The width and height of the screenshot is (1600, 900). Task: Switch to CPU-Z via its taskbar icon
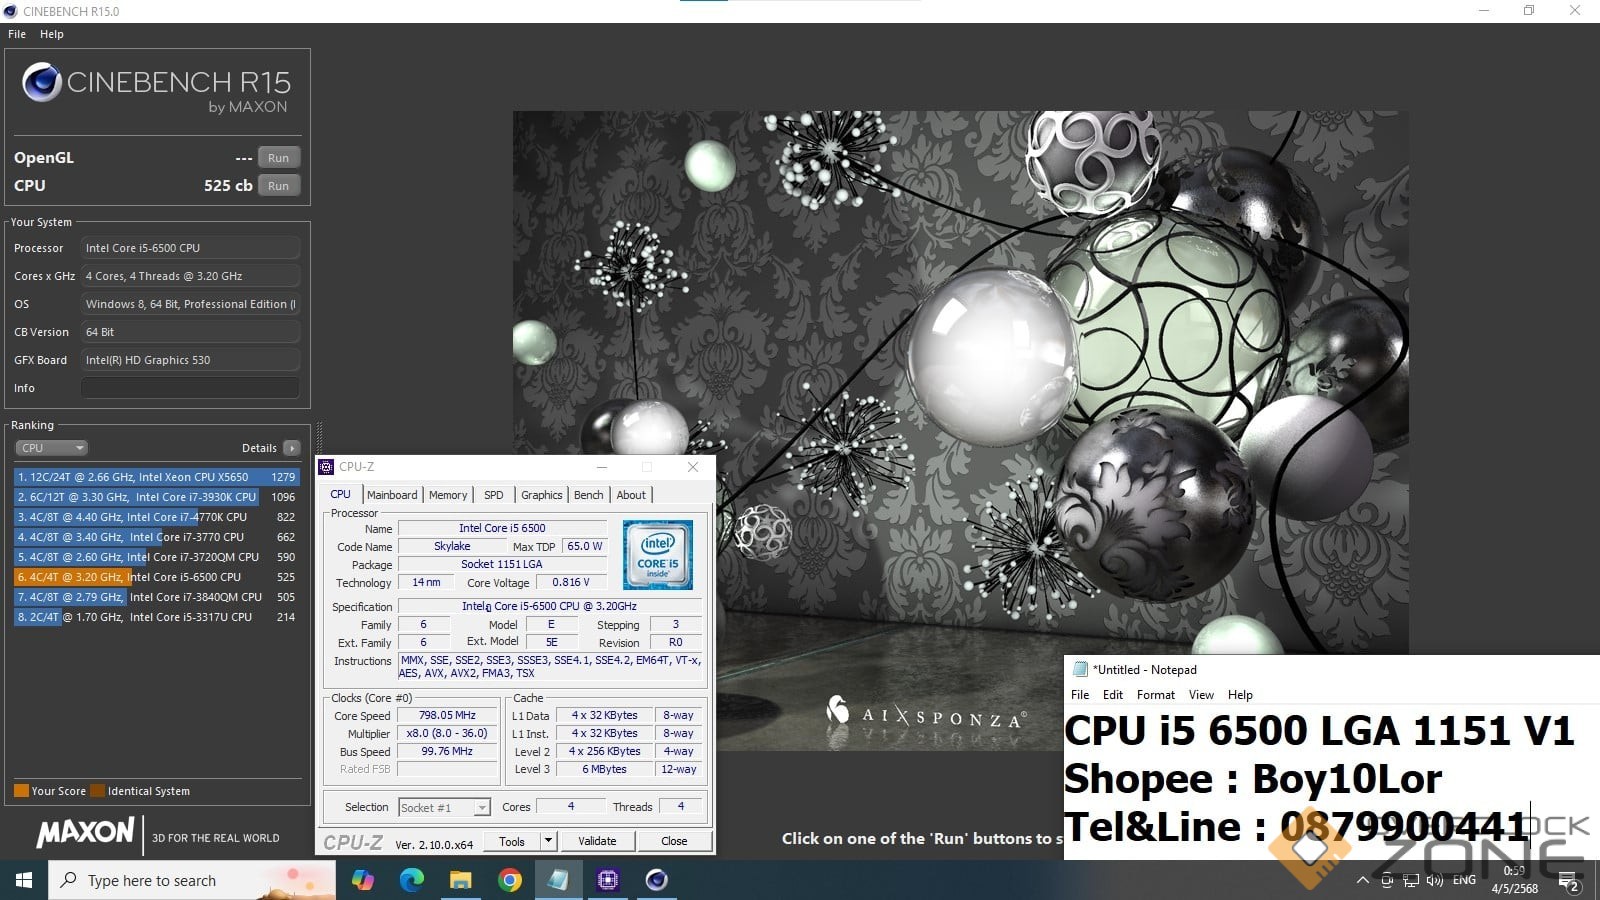click(607, 880)
